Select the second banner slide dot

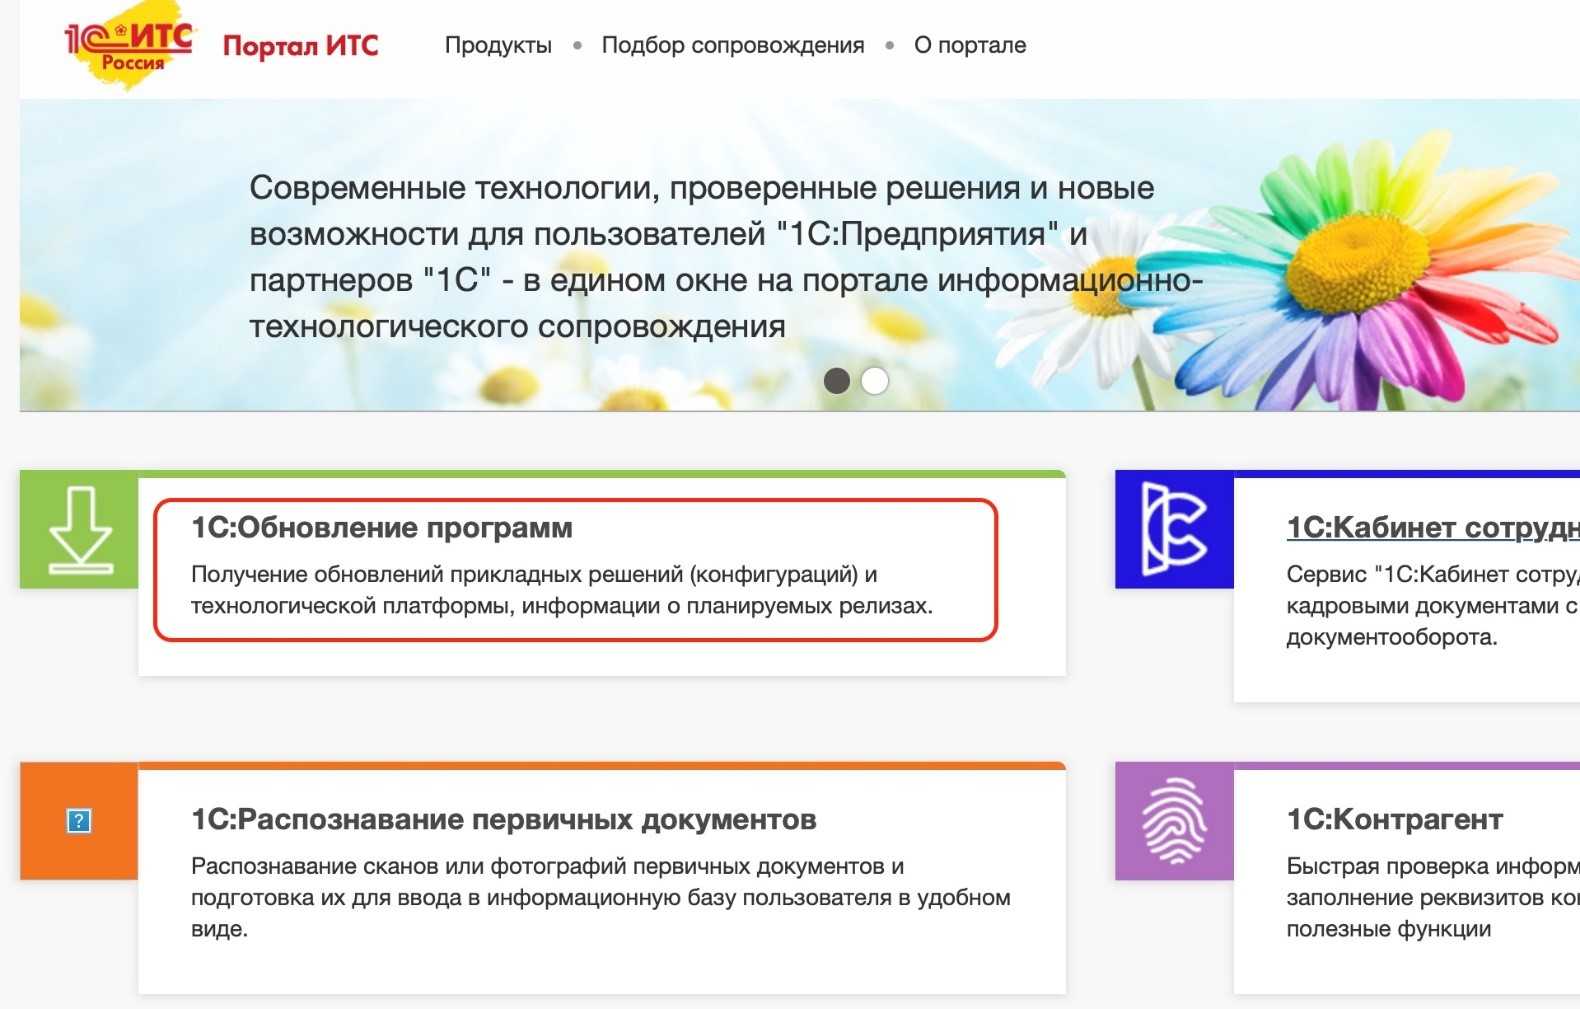tap(875, 381)
